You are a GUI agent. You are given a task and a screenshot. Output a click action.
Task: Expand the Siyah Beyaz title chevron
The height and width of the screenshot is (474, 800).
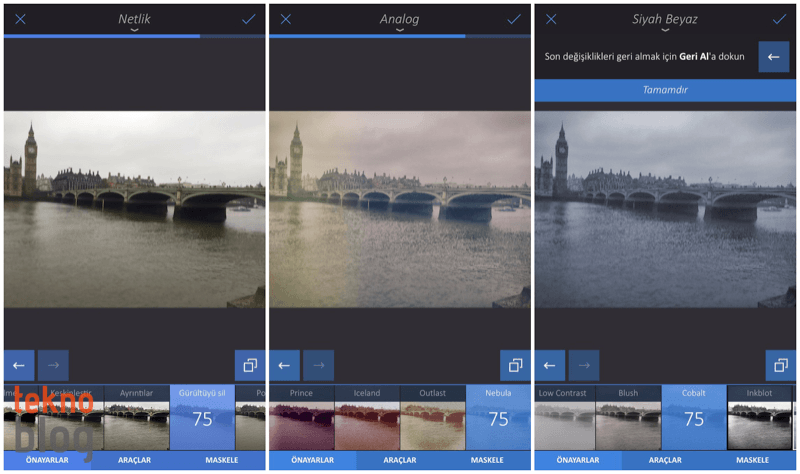664,31
